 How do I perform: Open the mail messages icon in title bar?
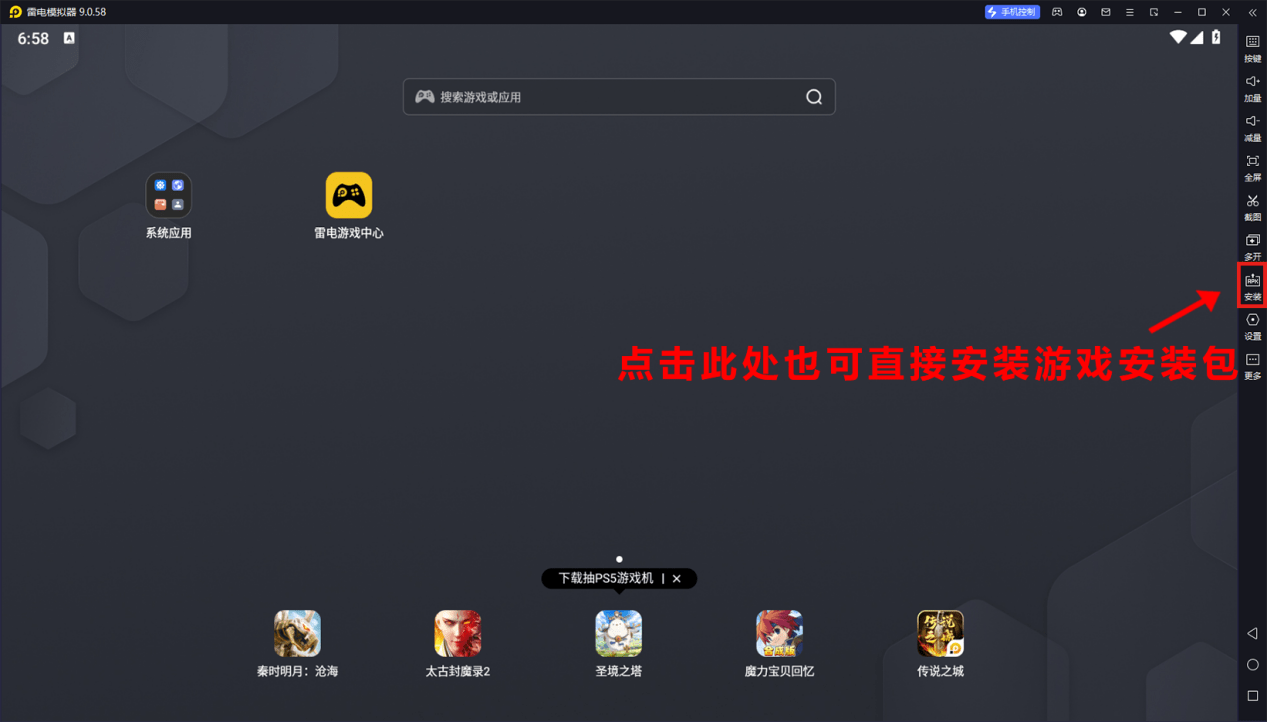[1106, 12]
